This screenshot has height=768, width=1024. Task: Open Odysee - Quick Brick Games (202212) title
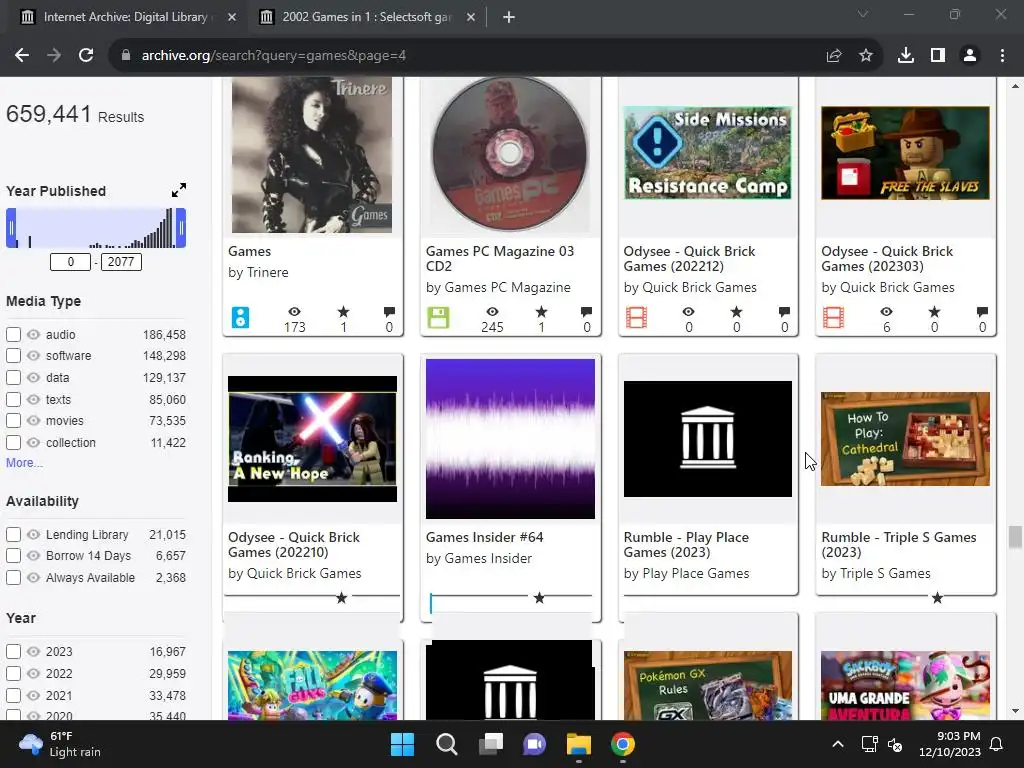point(689,259)
